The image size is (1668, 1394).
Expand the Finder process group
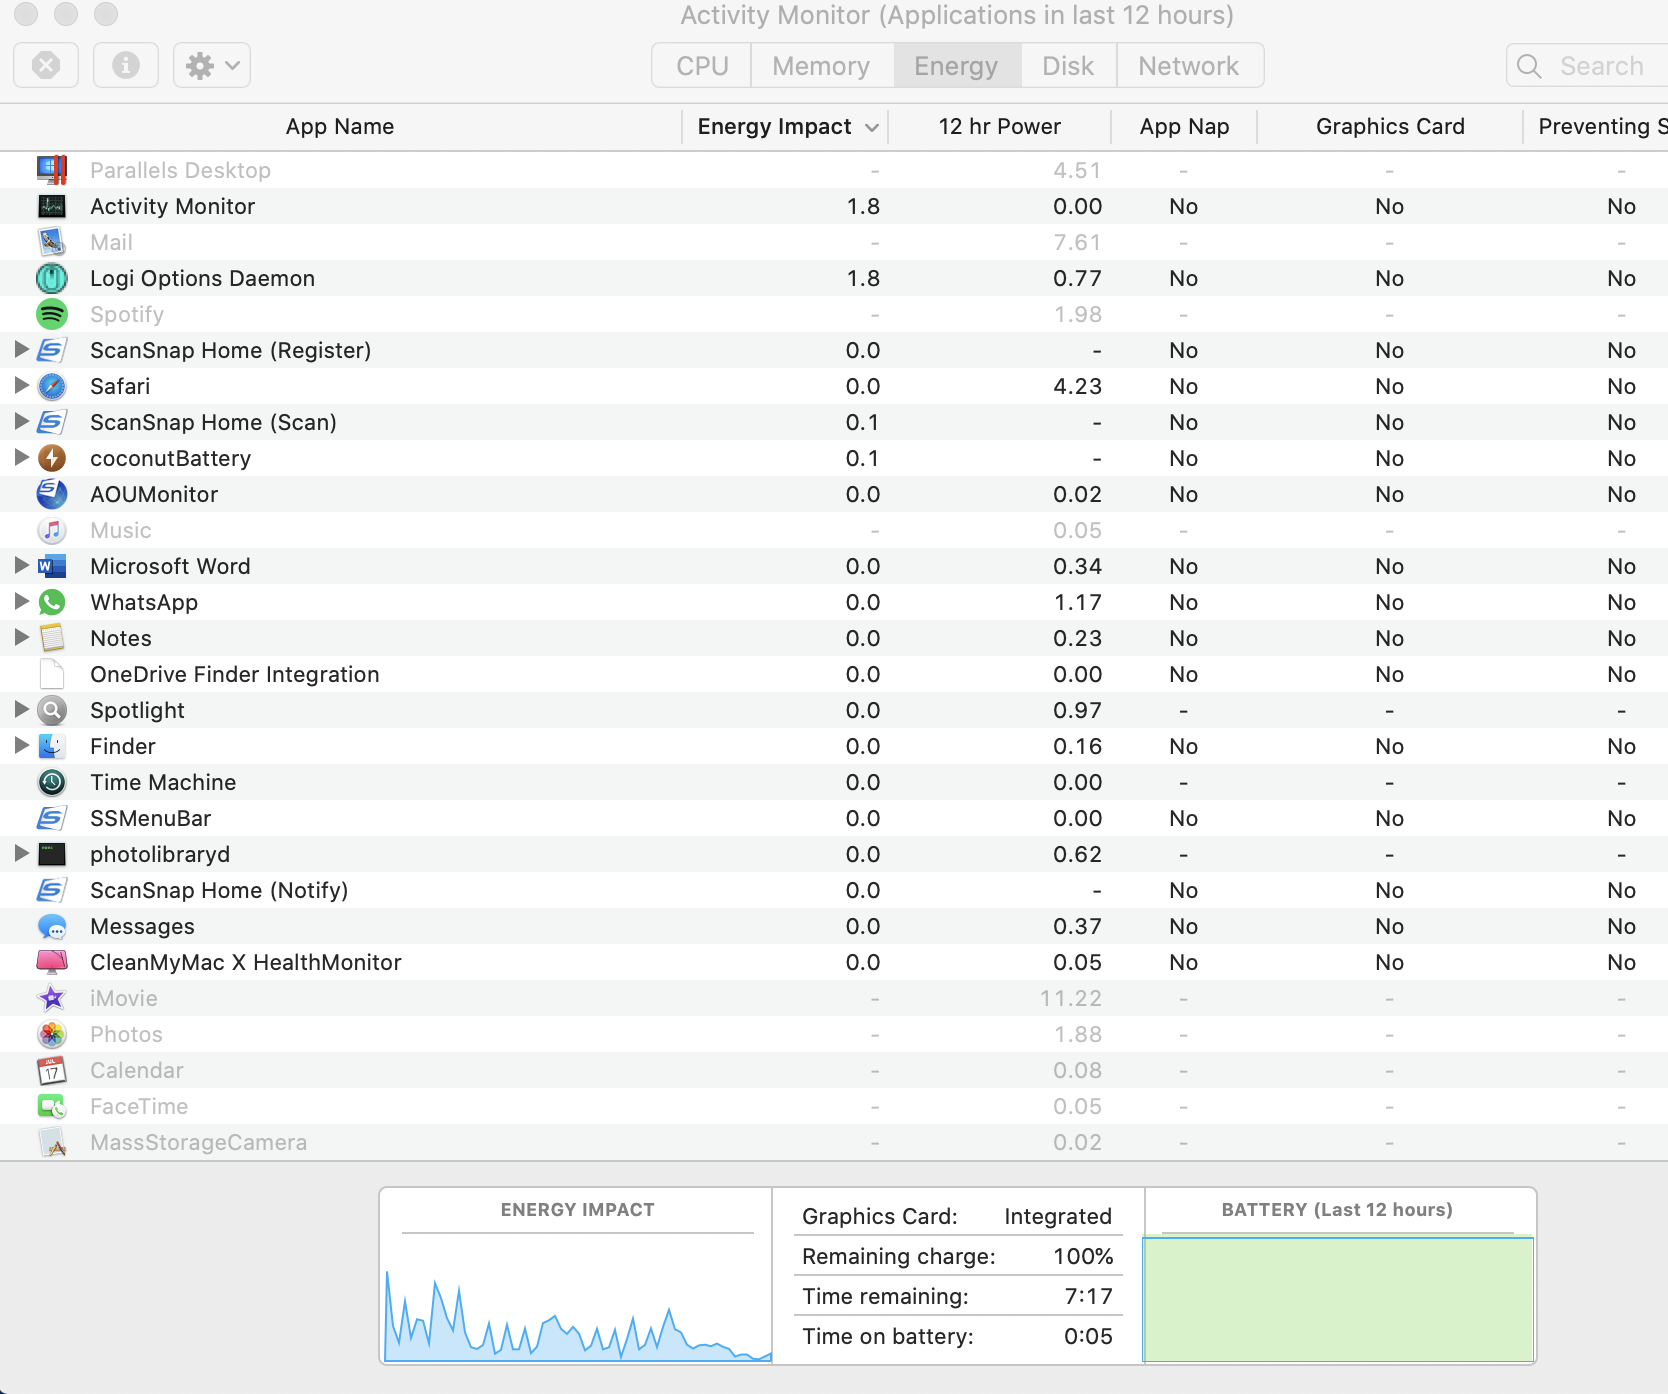coord(21,746)
